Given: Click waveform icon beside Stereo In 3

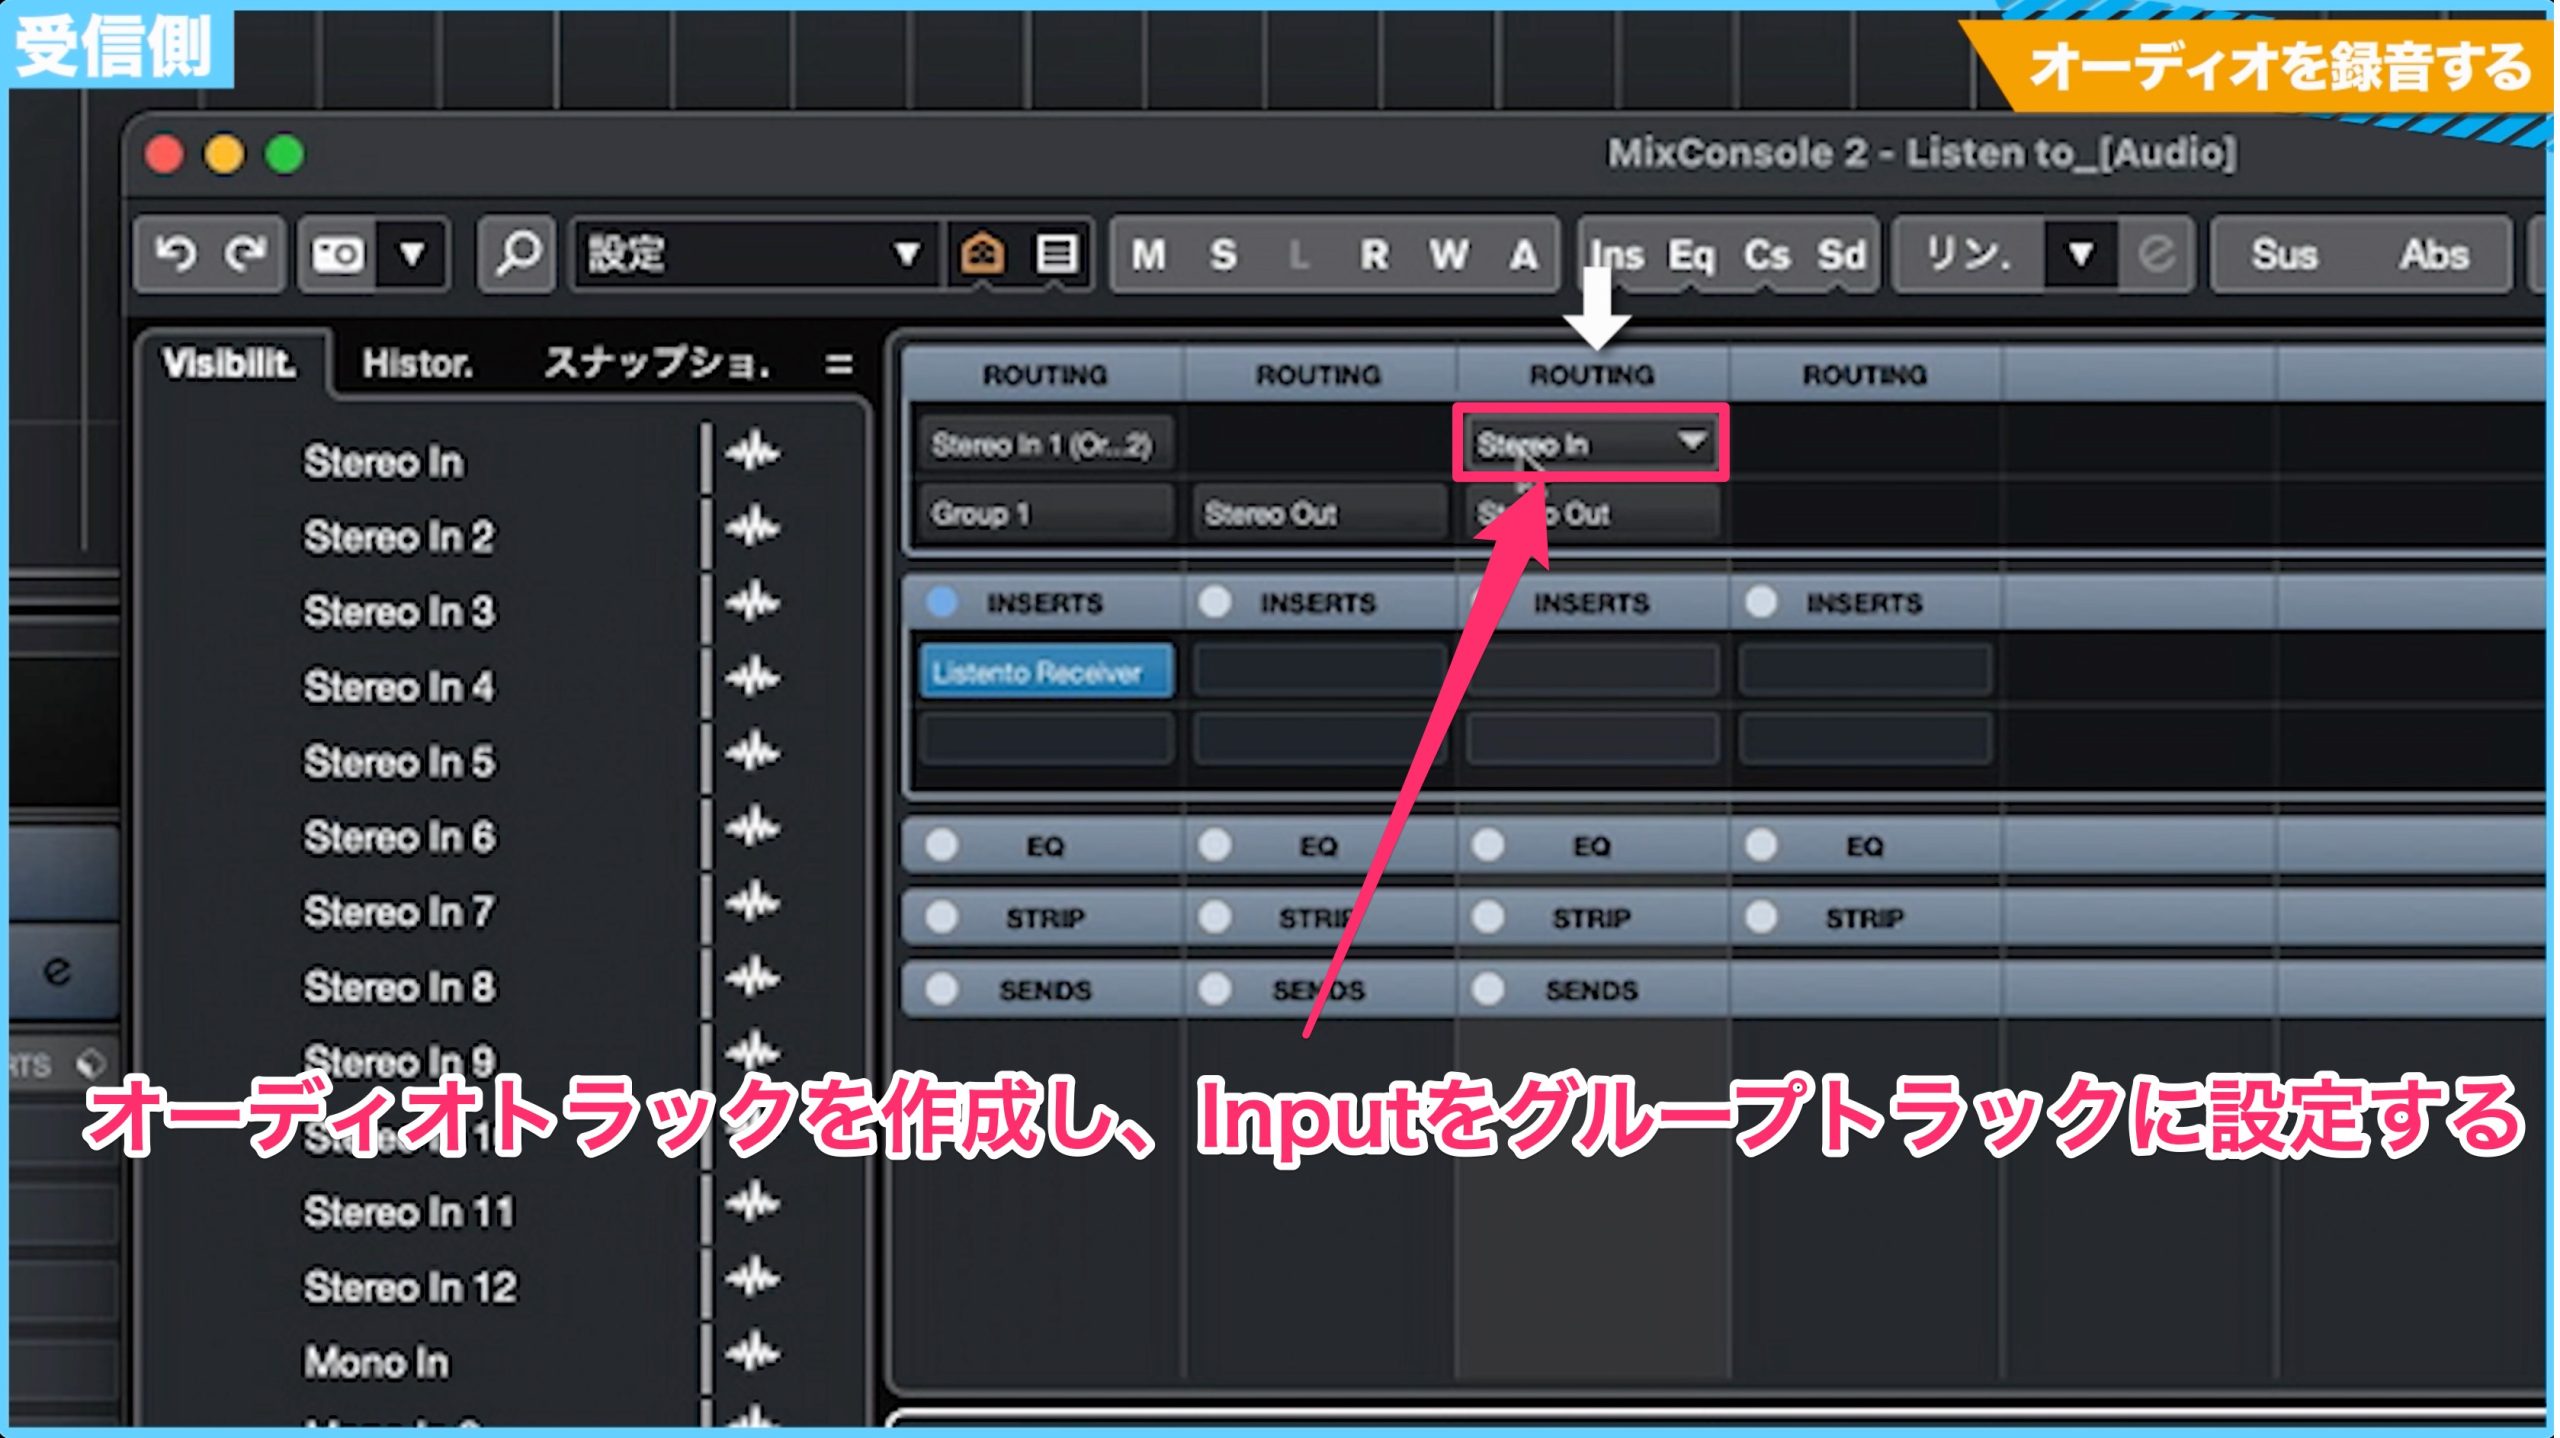Looking at the screenshot, I should [753, 603].
